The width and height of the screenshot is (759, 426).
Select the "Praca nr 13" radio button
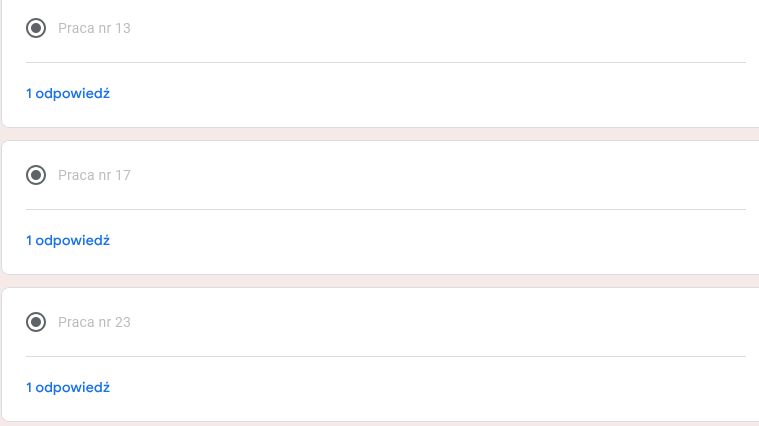pos(36,28)
